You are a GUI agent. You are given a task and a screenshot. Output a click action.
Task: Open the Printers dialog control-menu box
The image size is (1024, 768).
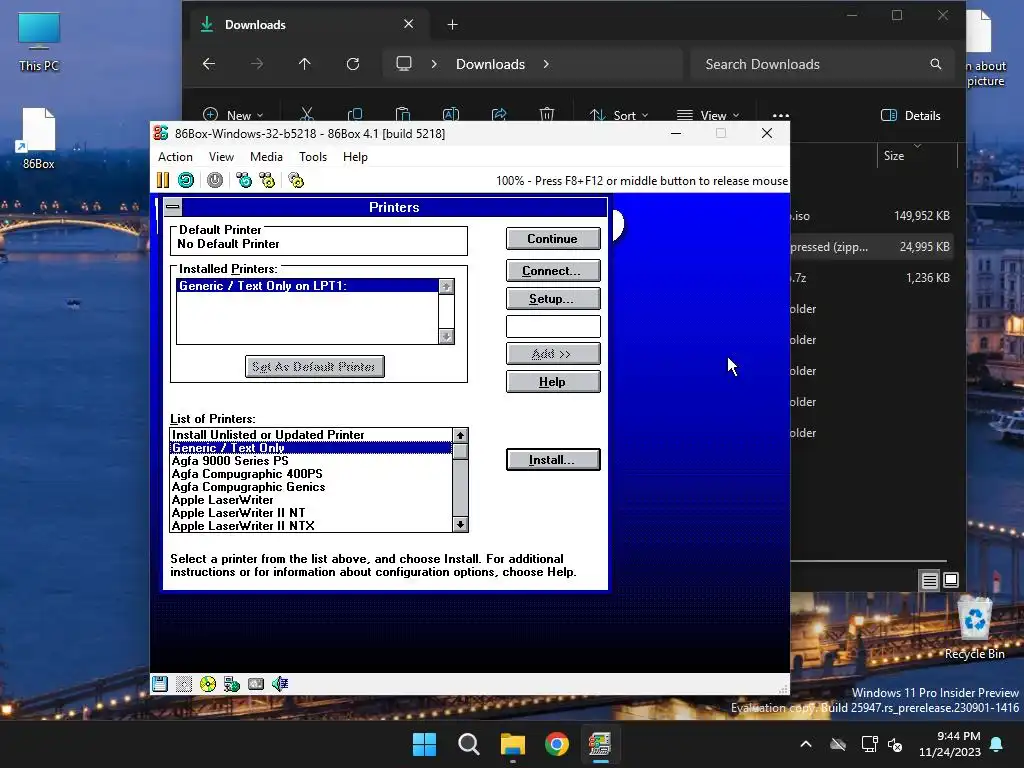(172, 207)
